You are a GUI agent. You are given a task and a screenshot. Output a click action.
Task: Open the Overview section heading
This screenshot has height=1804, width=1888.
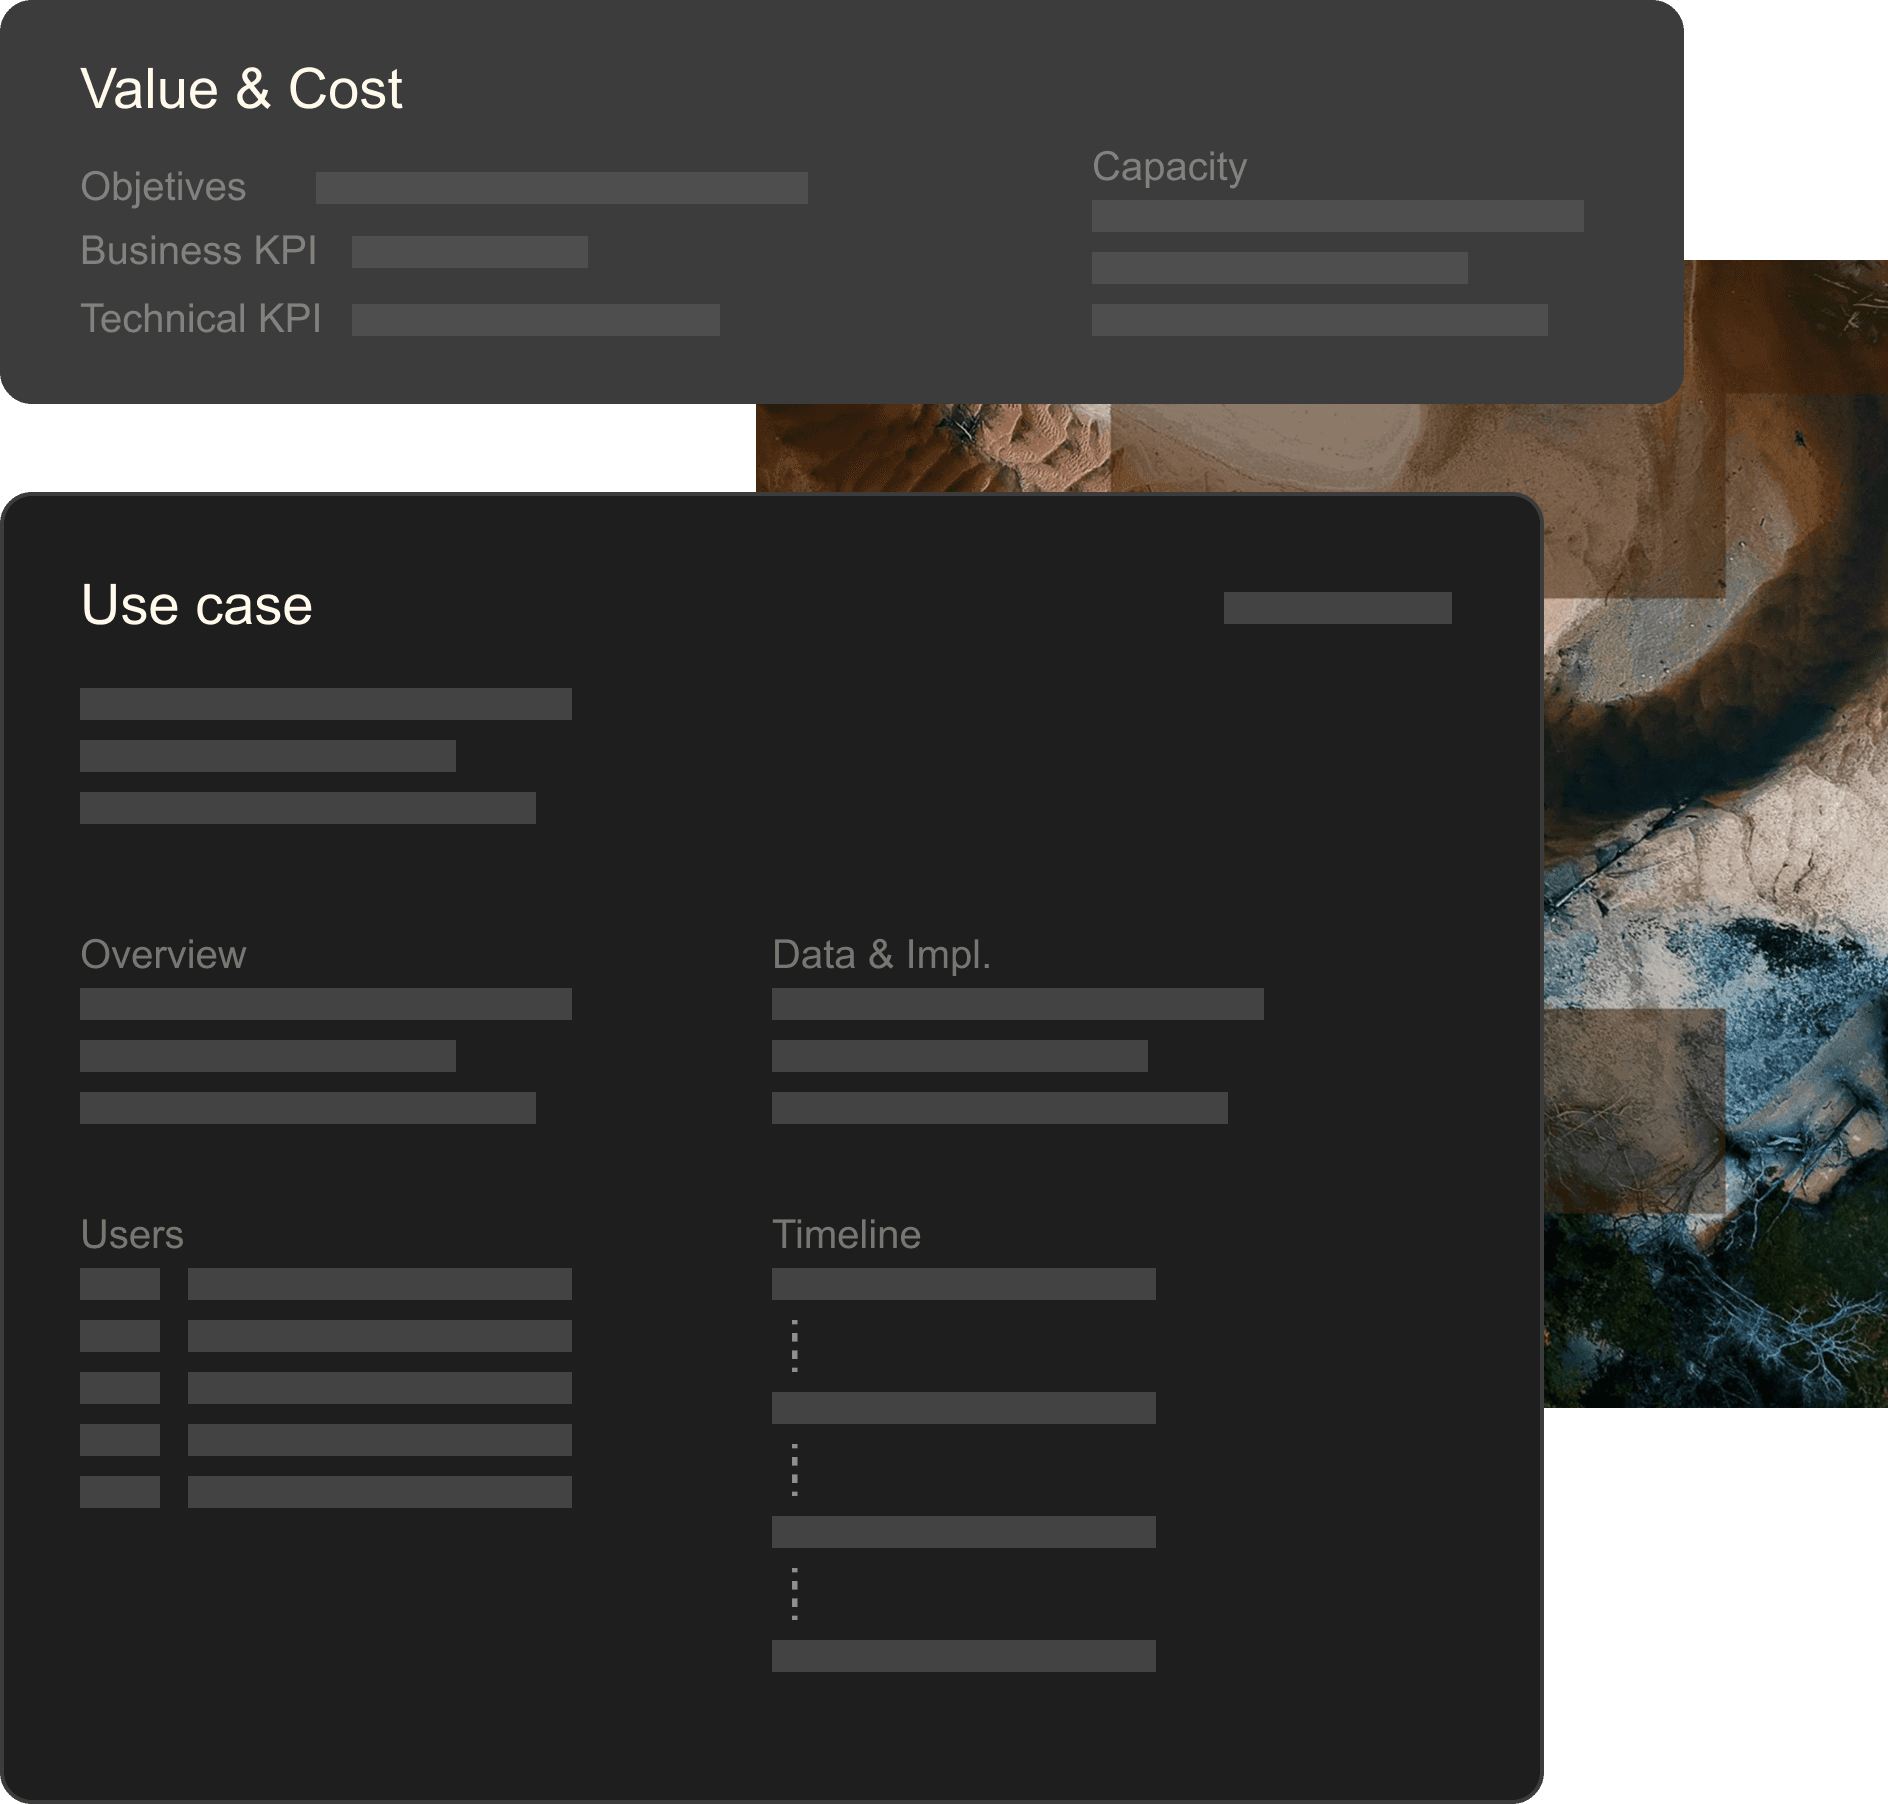[x=163, y=955]
